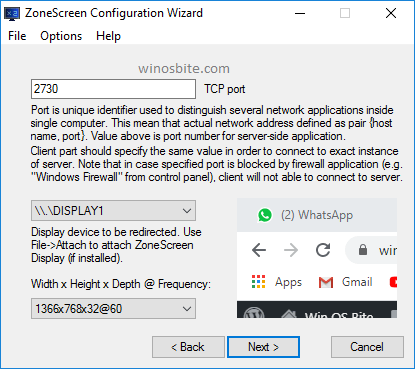
Task: Open the 1366x768x32@60 resolution dropdown
Action: (x=113, y=309)
